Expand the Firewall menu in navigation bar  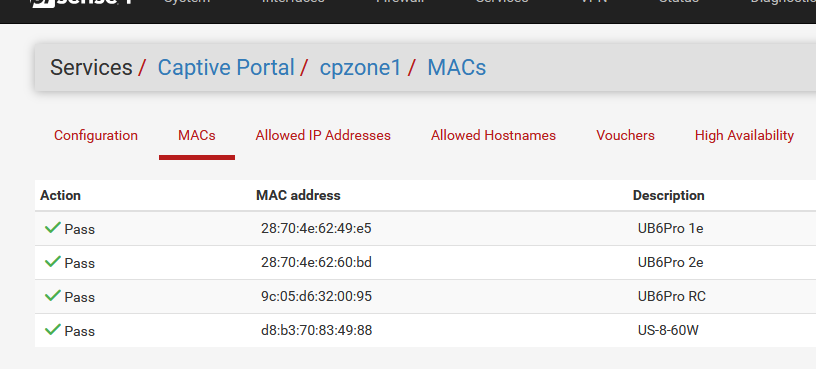point(400,2)
